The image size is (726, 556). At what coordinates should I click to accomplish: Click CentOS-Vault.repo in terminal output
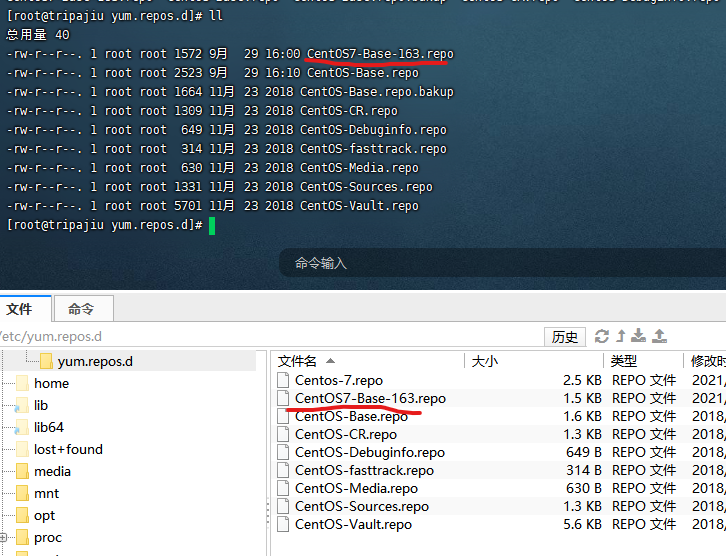point(359,206)
